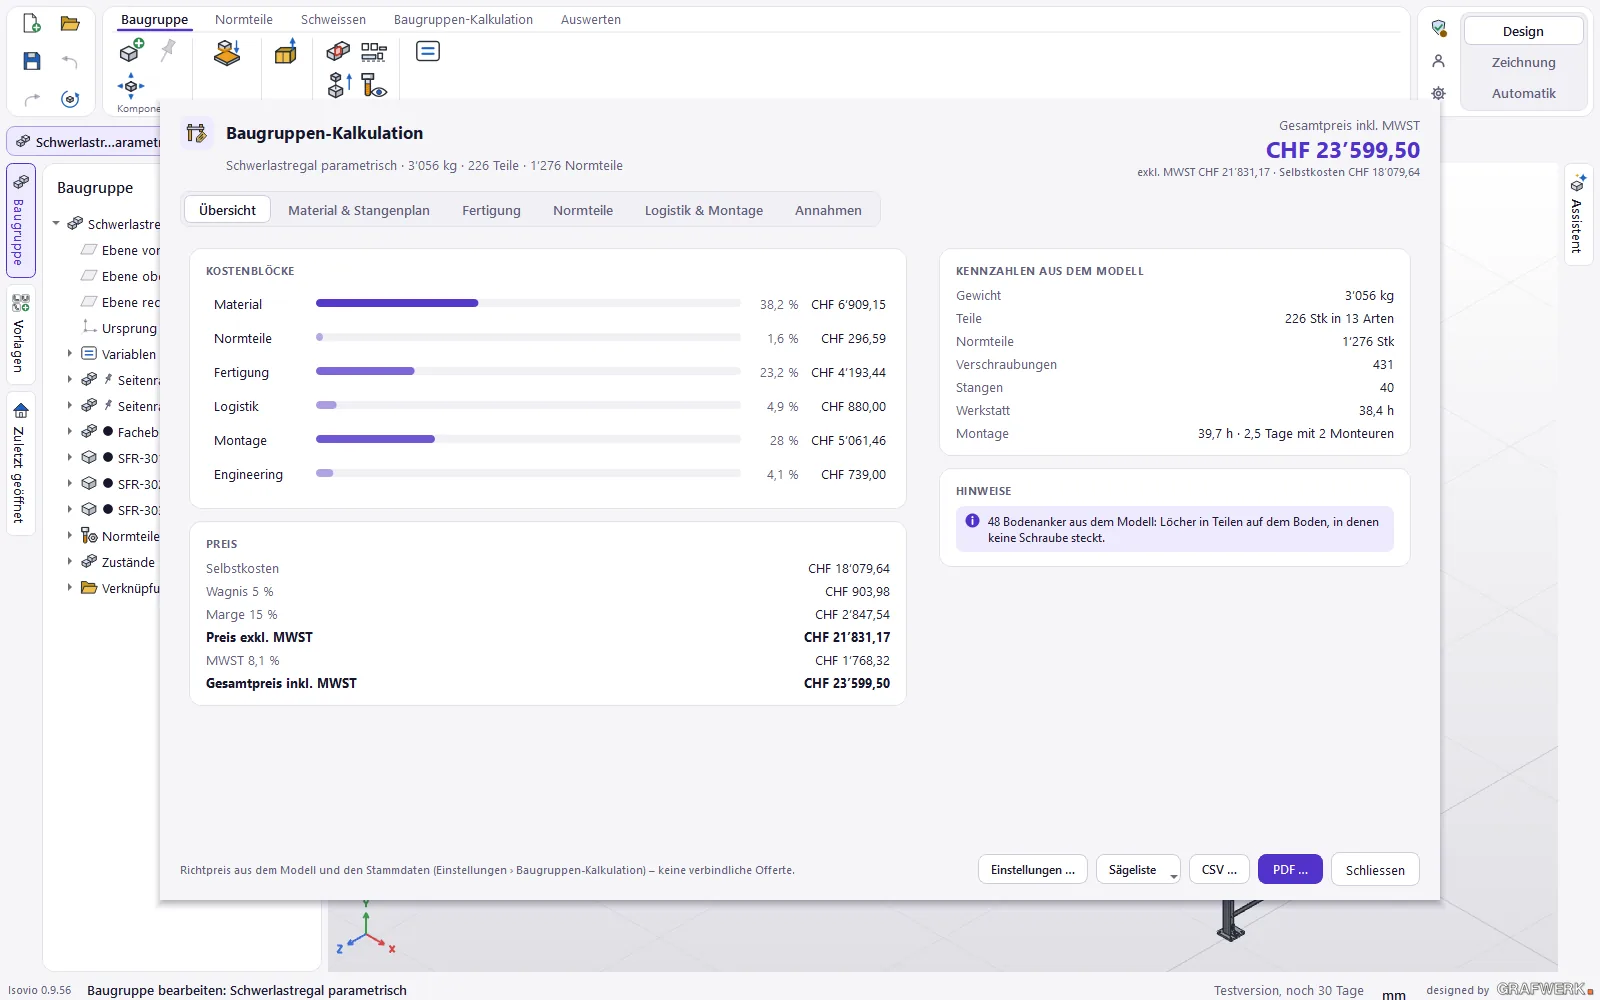Switch mode to Automatik
1600x1000 pixels.
tap(1523, 93)
